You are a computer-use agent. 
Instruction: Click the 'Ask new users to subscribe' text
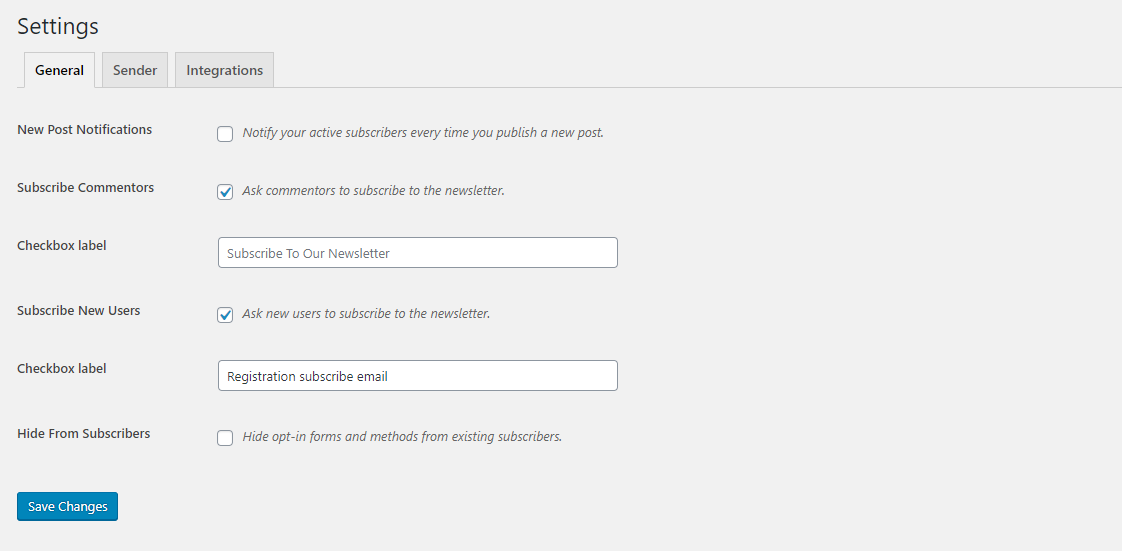pyautogui.click(x=366, y=314)
